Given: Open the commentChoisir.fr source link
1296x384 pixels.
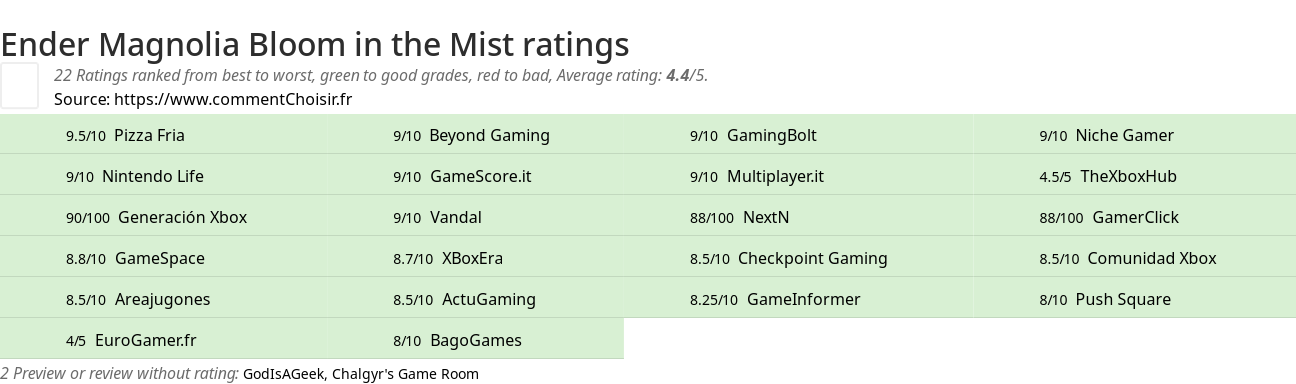Looking at the screenshot, I should coord(233,99).
